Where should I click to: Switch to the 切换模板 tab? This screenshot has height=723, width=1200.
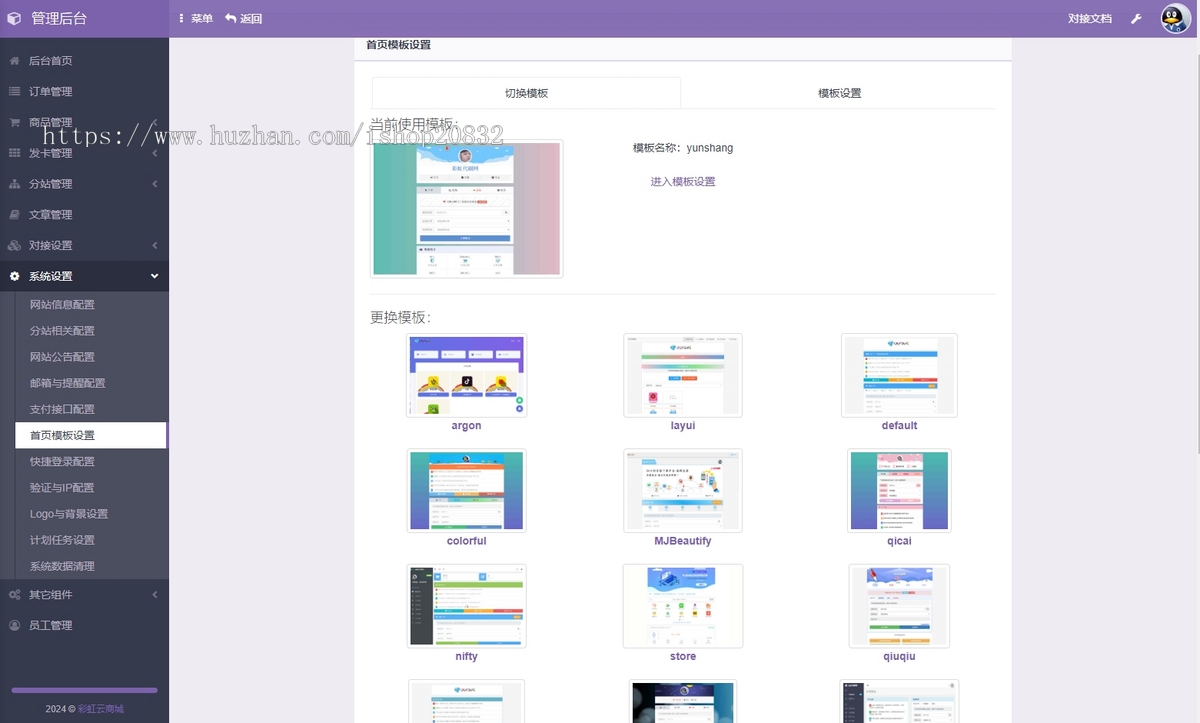526,93
